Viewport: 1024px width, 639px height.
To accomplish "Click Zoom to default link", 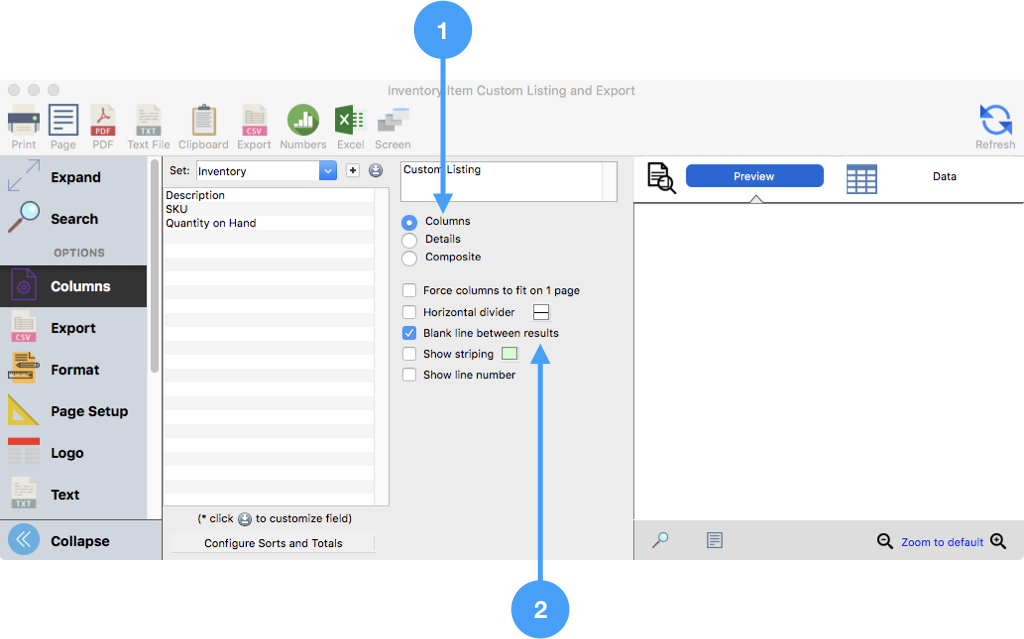I will point(942,542).
